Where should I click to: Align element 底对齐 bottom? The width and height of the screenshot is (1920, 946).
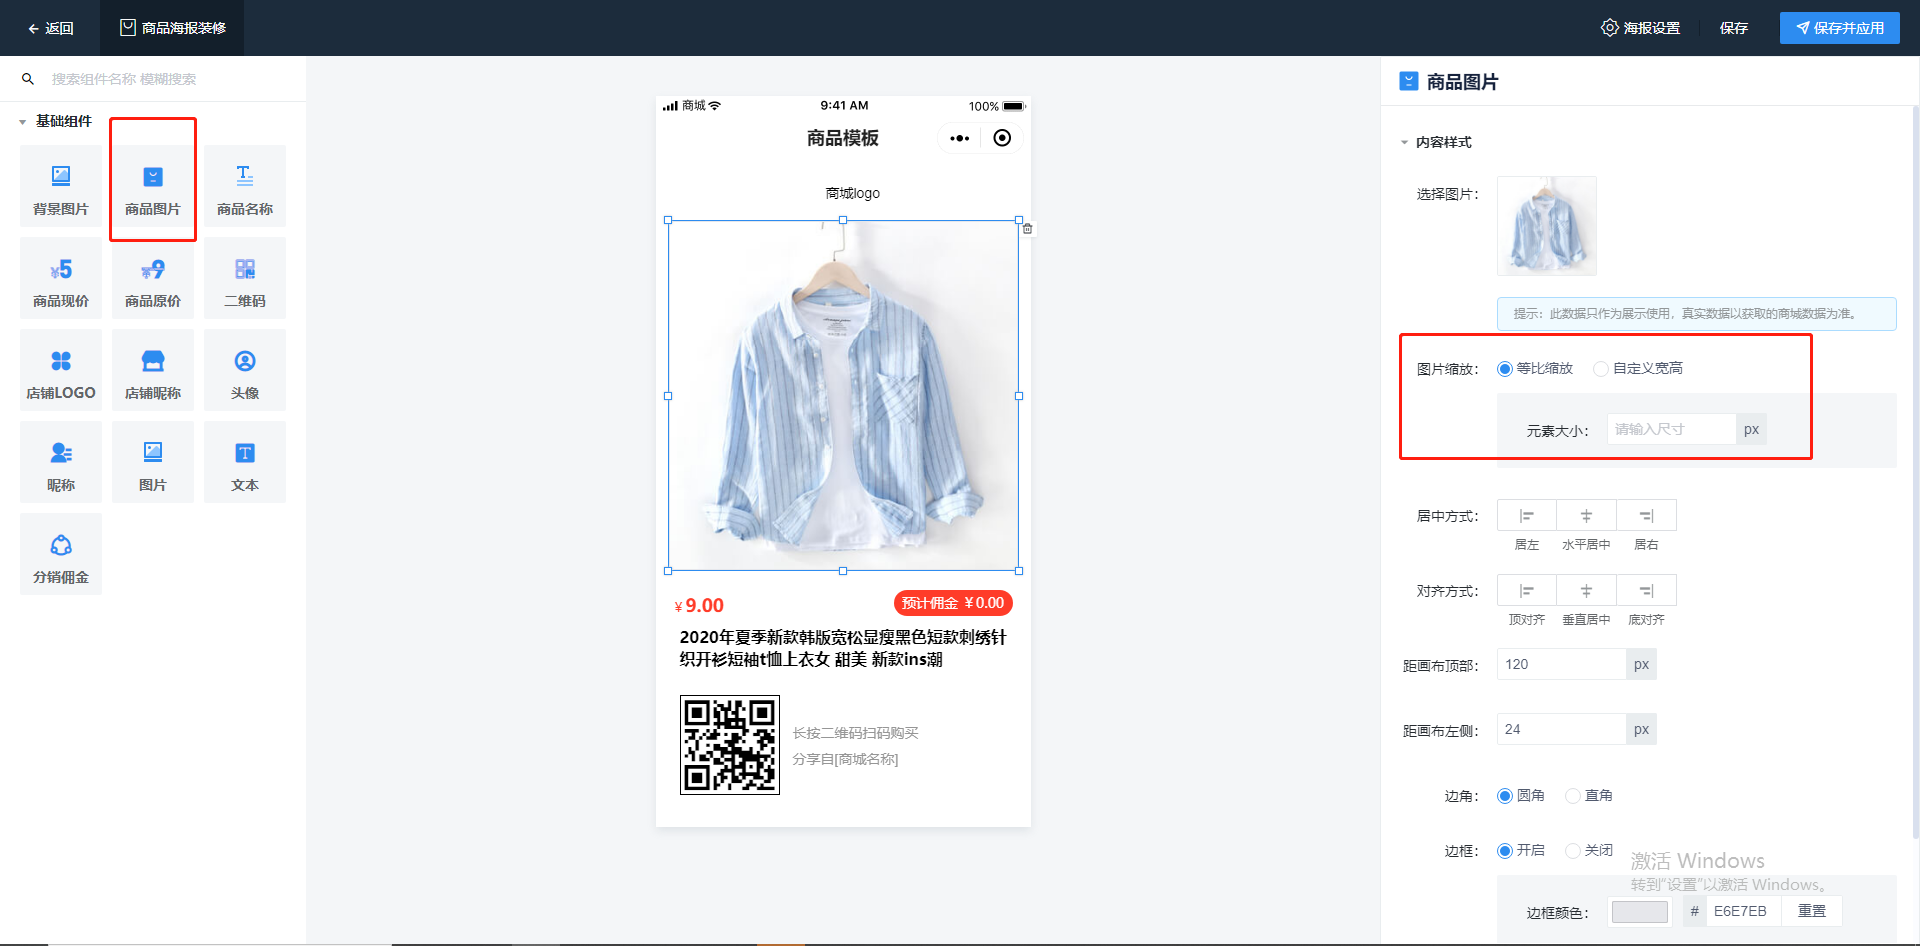(x=1646, y=591)
